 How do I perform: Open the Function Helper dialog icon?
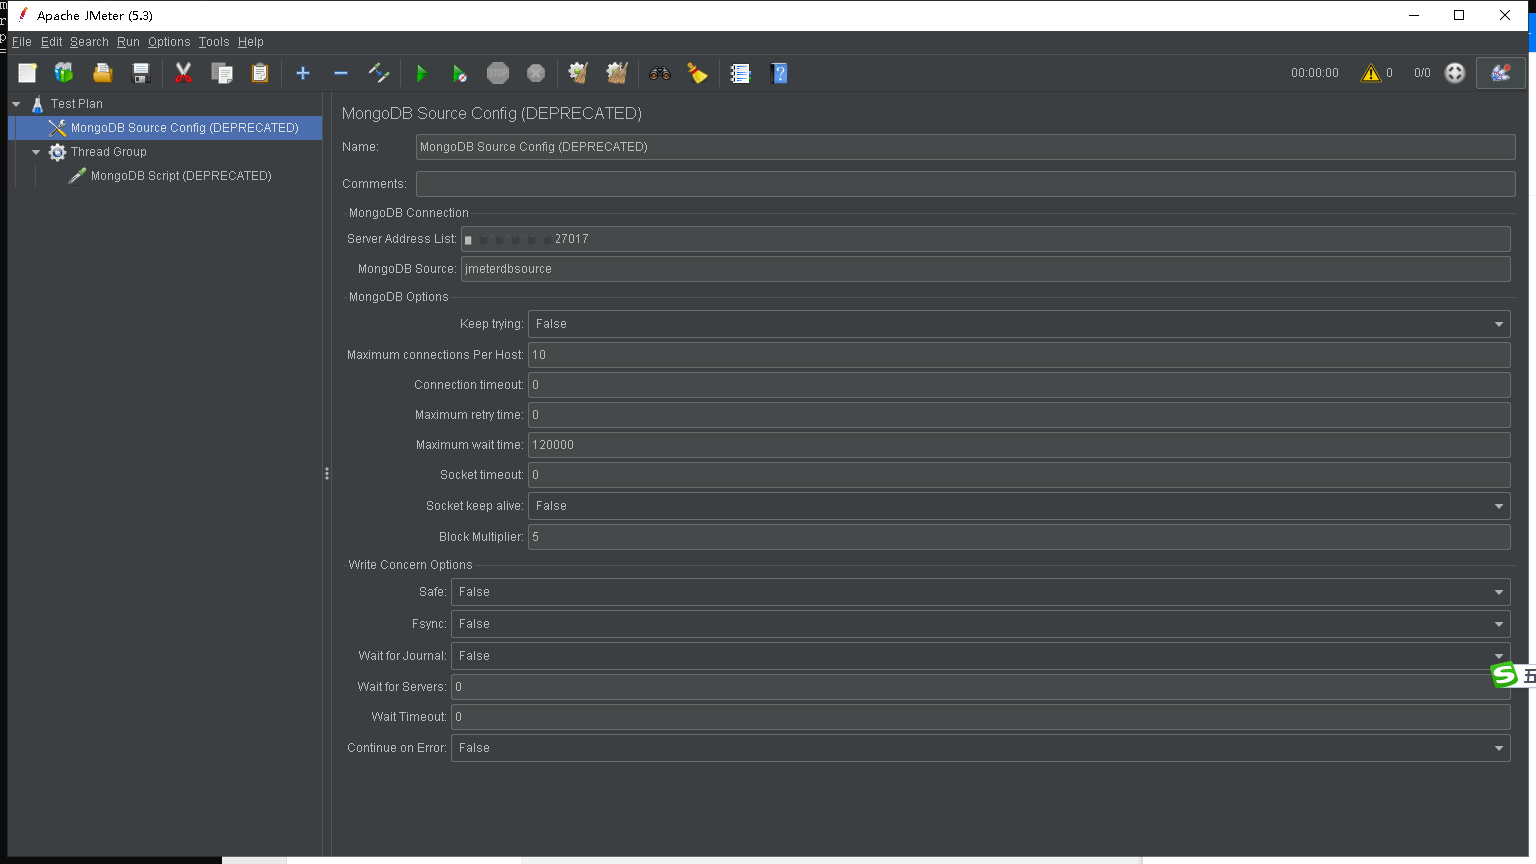(740, 73)
